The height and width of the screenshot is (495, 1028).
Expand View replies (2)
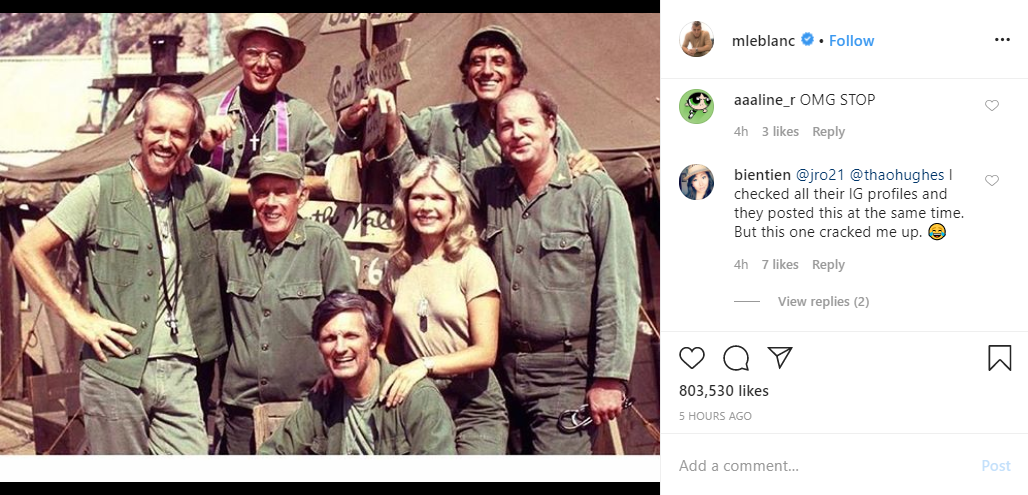click(x=823, y=301)
